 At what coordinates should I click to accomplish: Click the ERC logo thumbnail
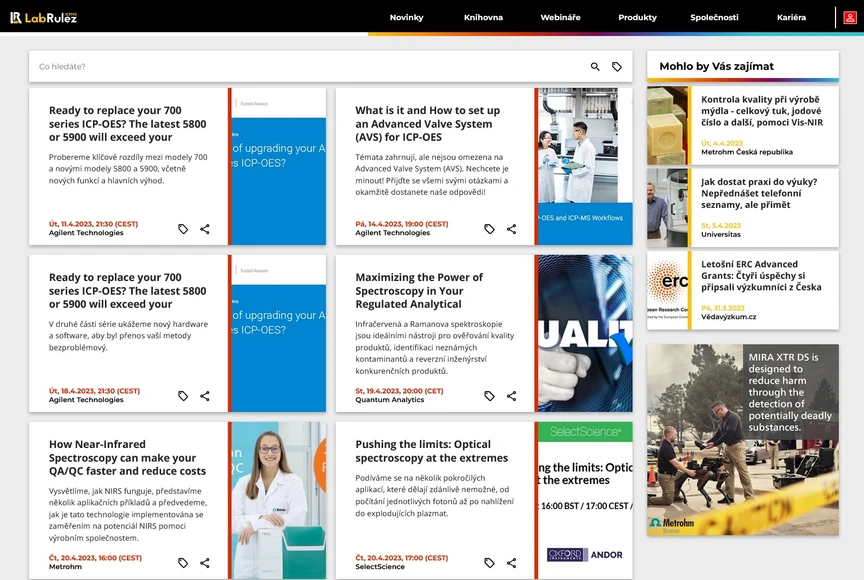[667, 290]
